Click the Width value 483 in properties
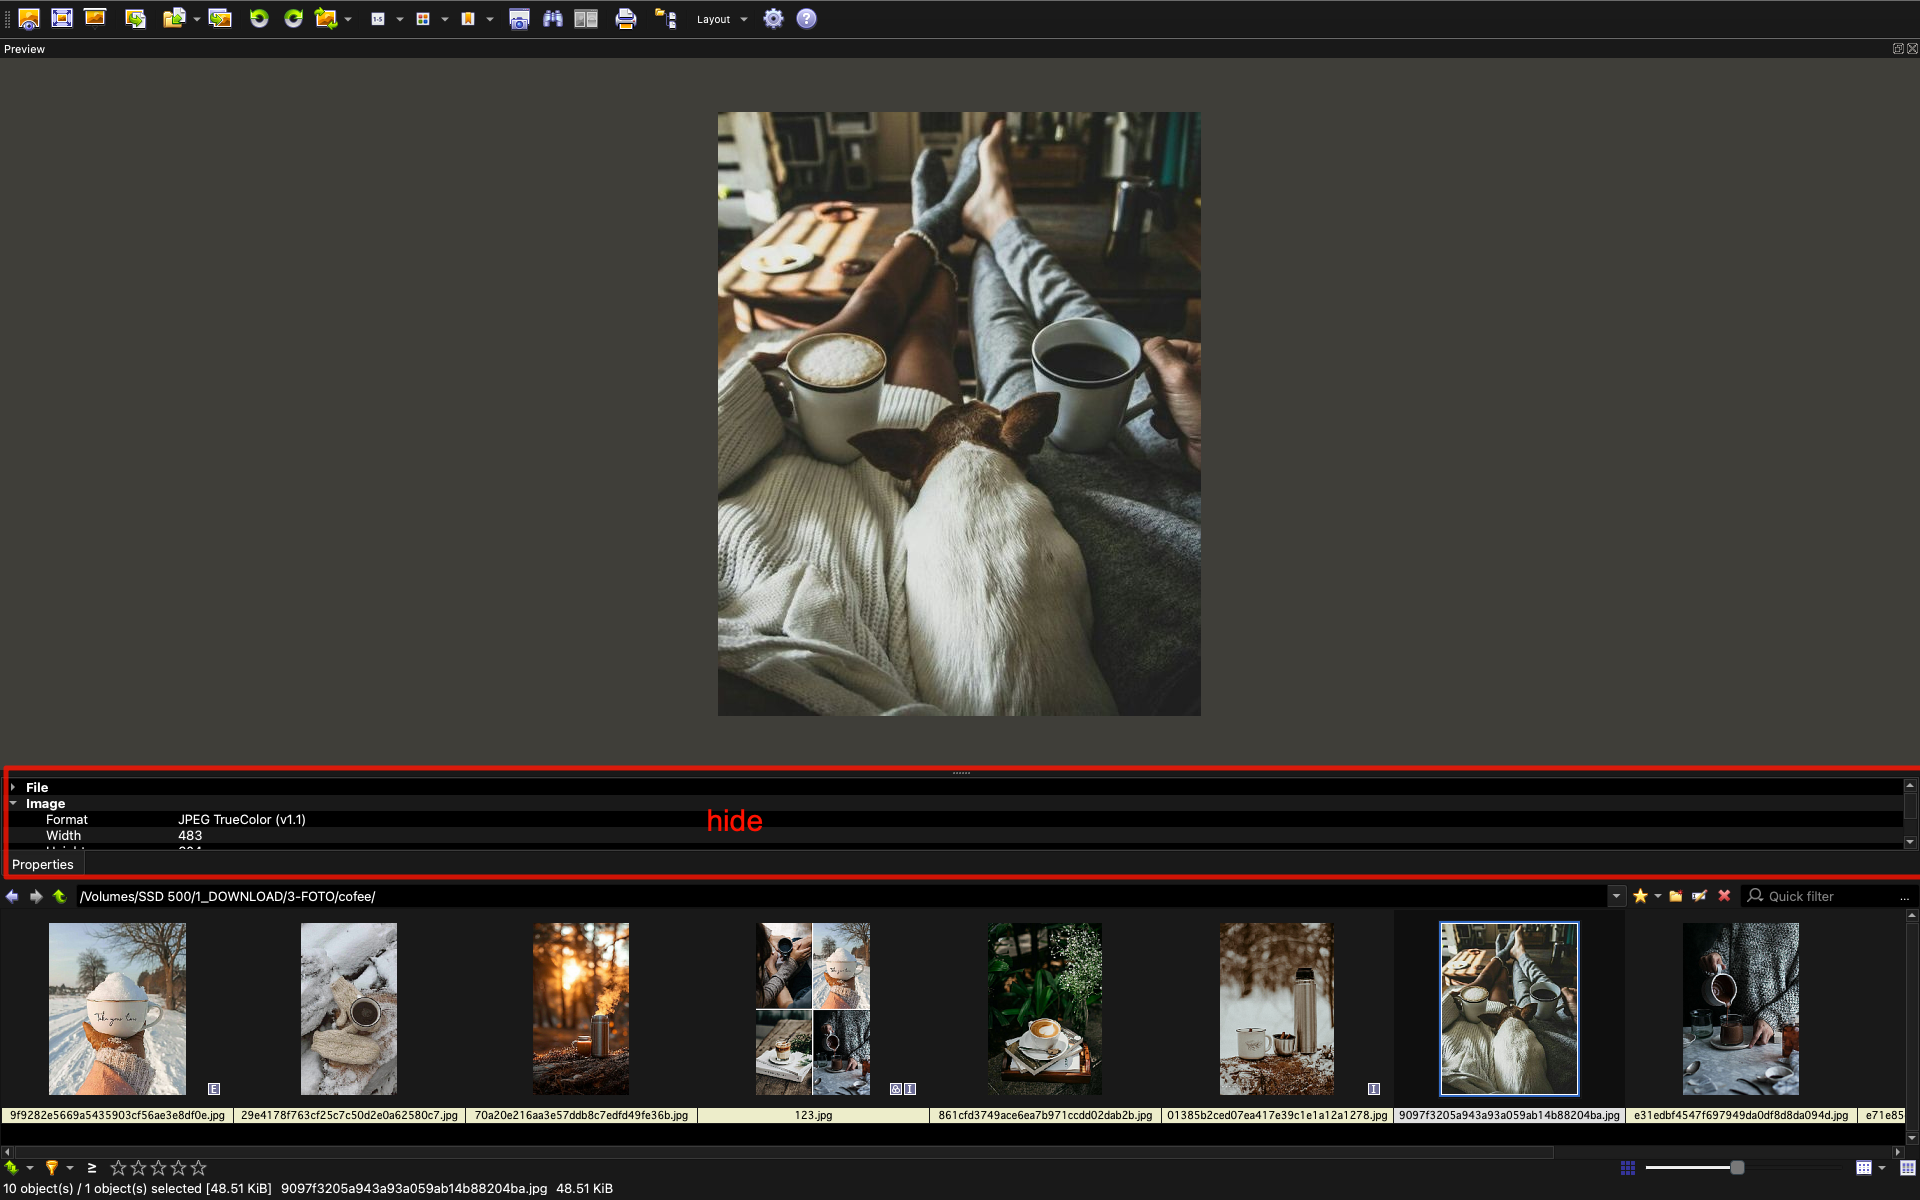 [190, 835]
